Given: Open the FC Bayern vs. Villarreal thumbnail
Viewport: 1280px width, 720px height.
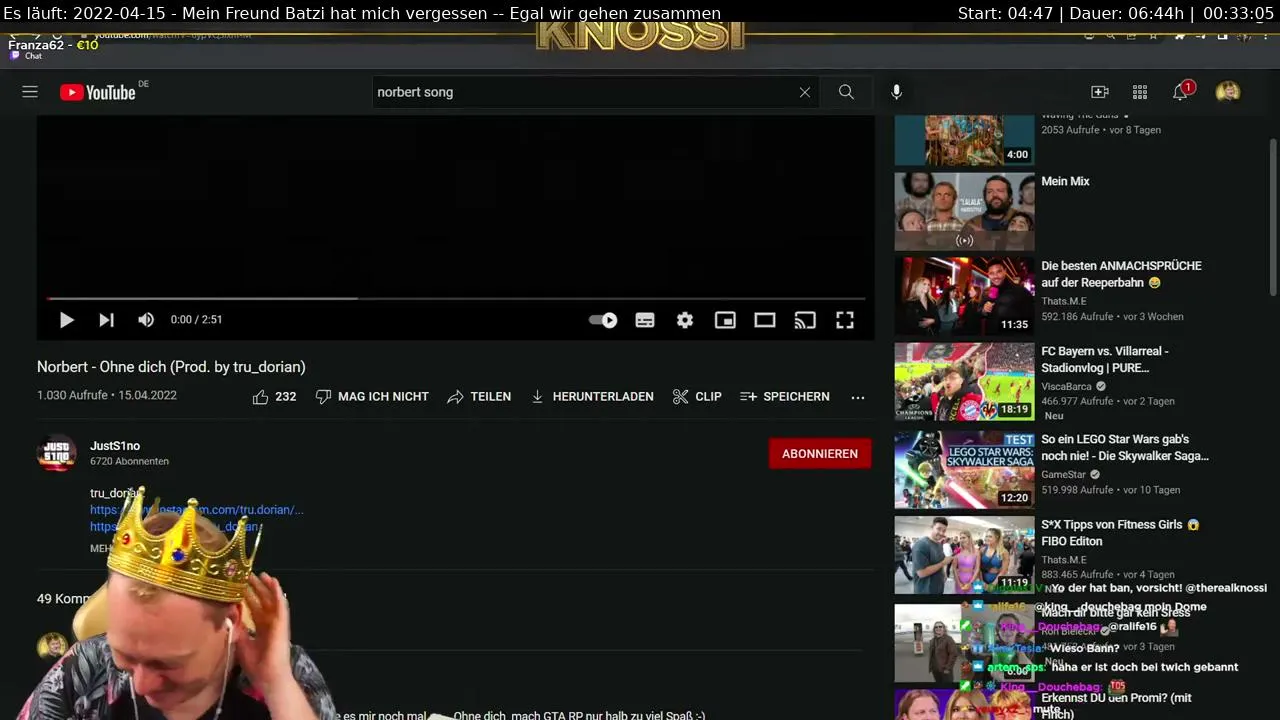Looking at the screenshot, I should 965,382.
